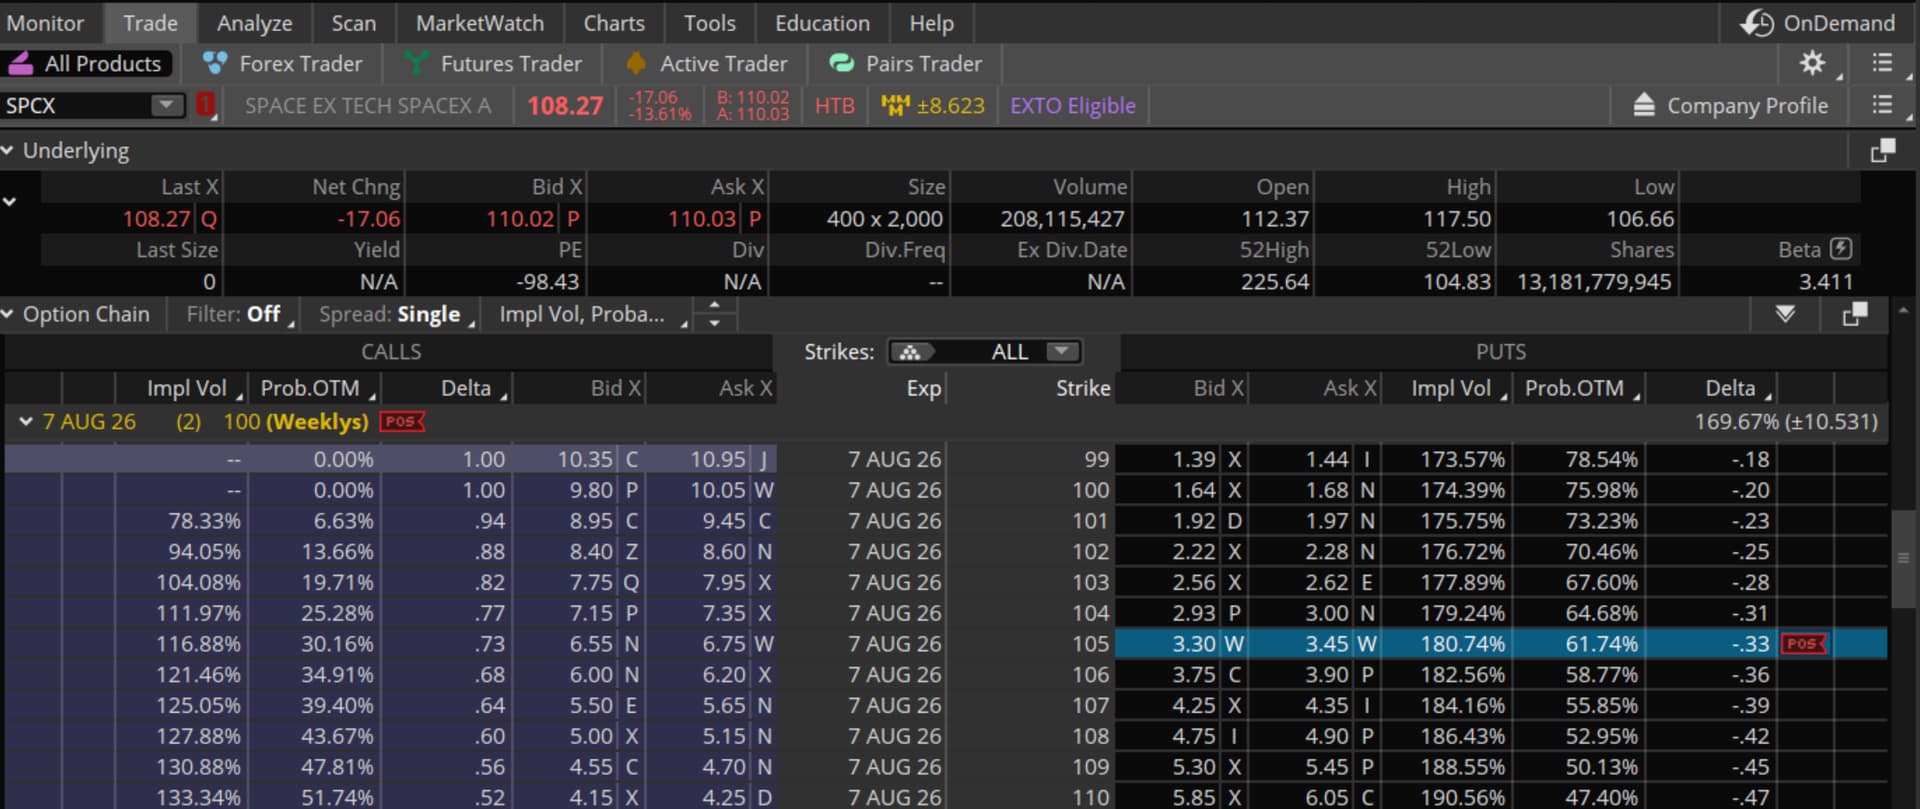The width and height of the screenshot is (1920, 809).
Task: Click the 108 put bid price 4.75
Action: tap(1194, 736)
